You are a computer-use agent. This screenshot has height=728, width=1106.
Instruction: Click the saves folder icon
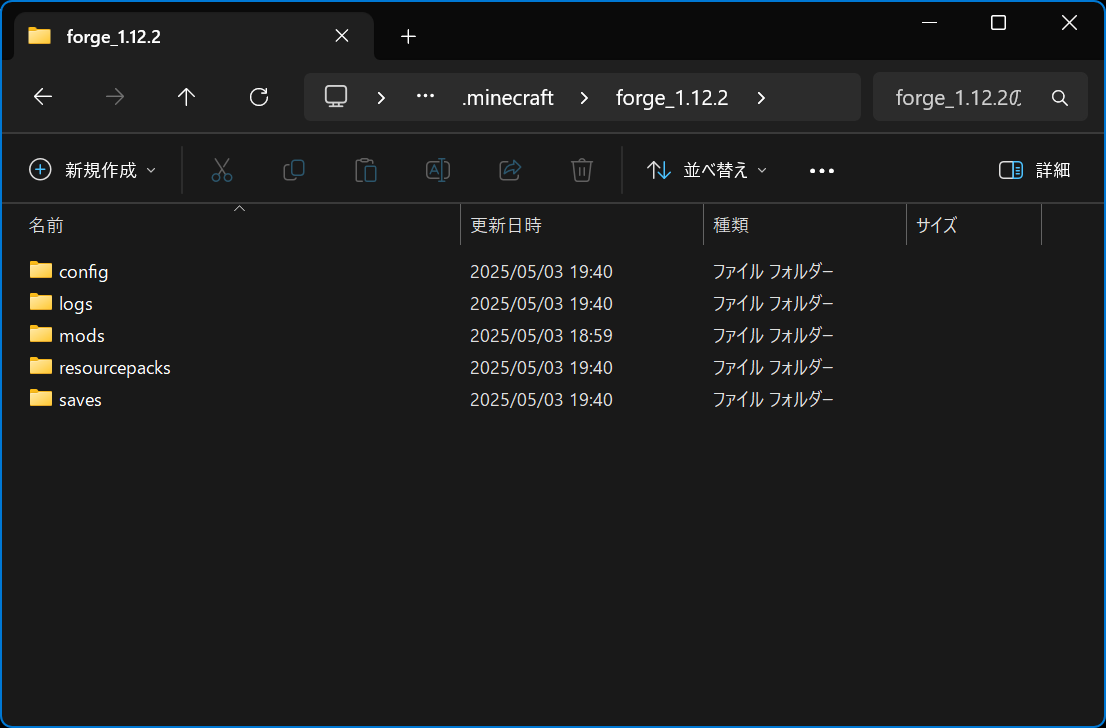(x=41, y=399)
